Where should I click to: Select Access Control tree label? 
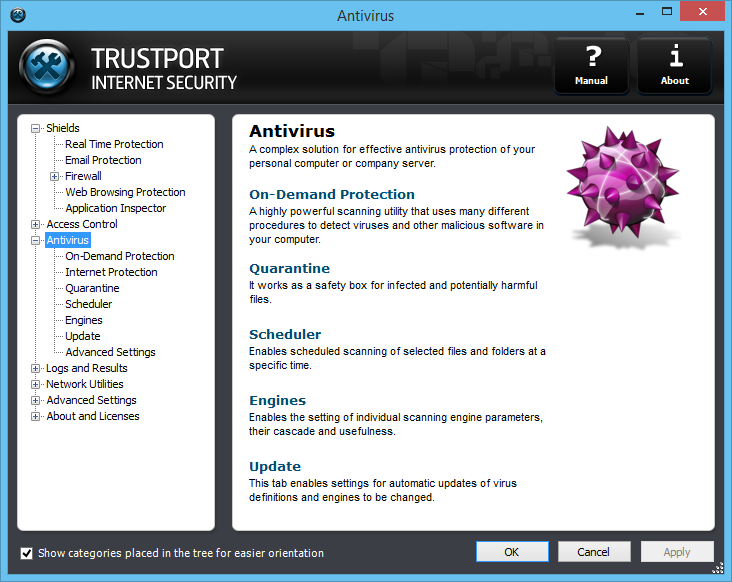point(82,224)
